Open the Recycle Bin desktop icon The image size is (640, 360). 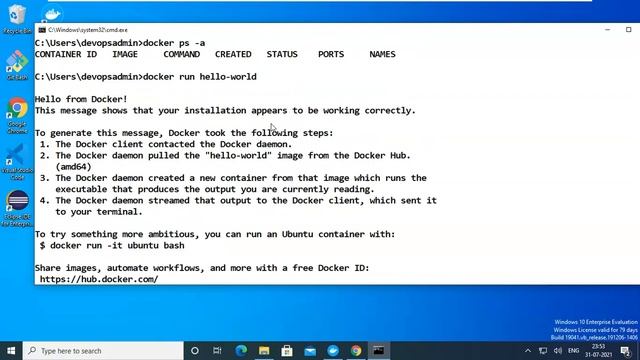point(17,18)
